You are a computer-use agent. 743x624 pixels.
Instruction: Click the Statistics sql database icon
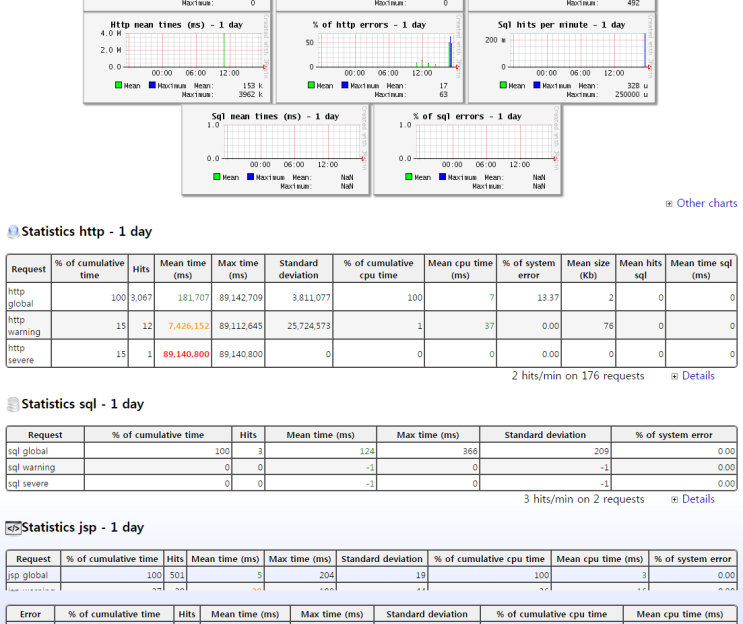point(13,404)
